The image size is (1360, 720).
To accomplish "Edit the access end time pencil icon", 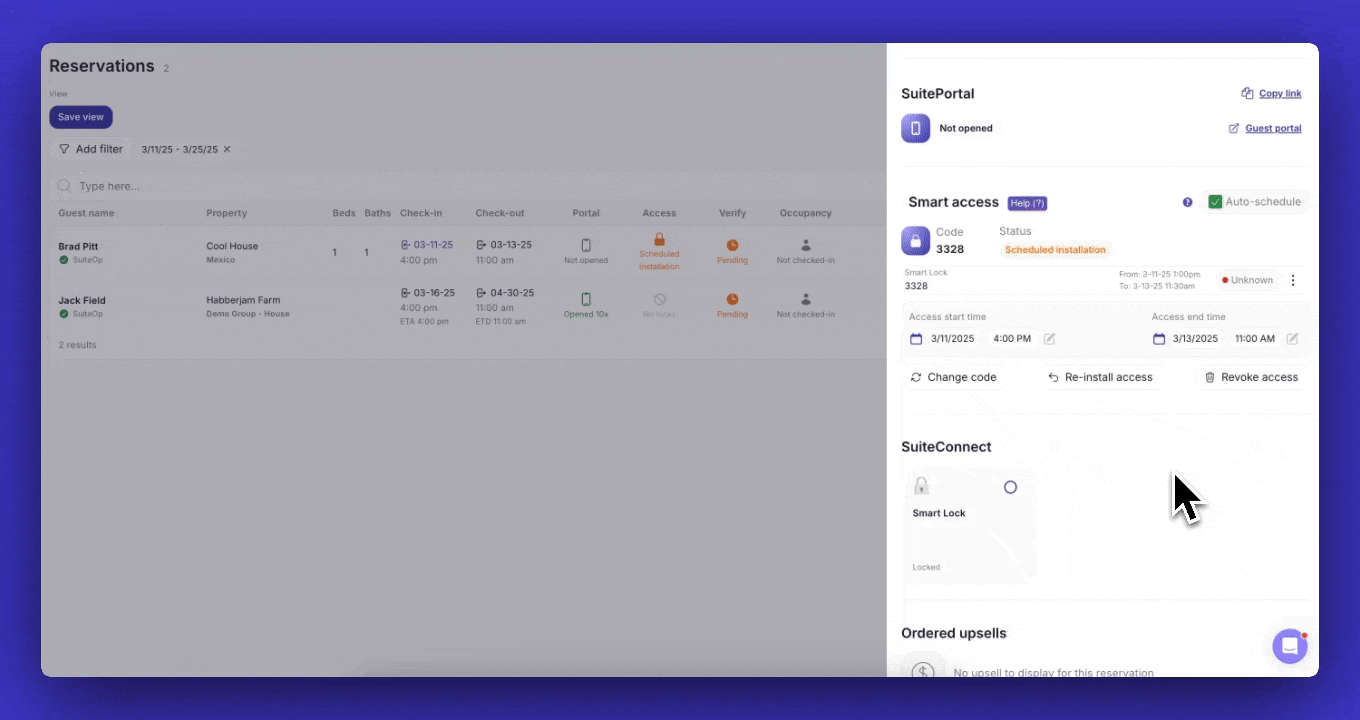I will (x=1292, y=339).
